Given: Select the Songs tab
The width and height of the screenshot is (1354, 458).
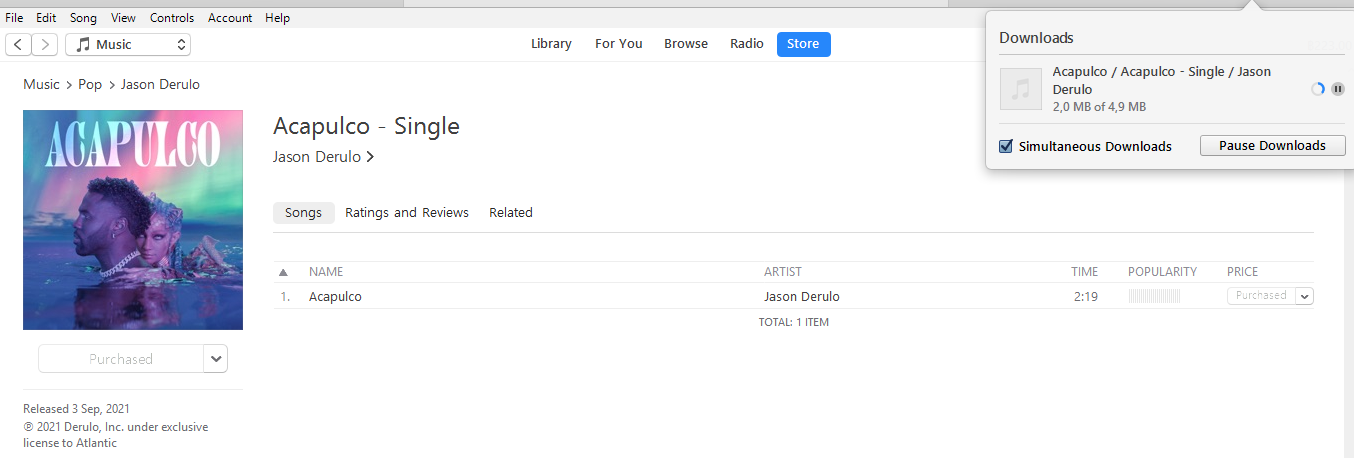Looking at the screenshot, I should [304, 213].
